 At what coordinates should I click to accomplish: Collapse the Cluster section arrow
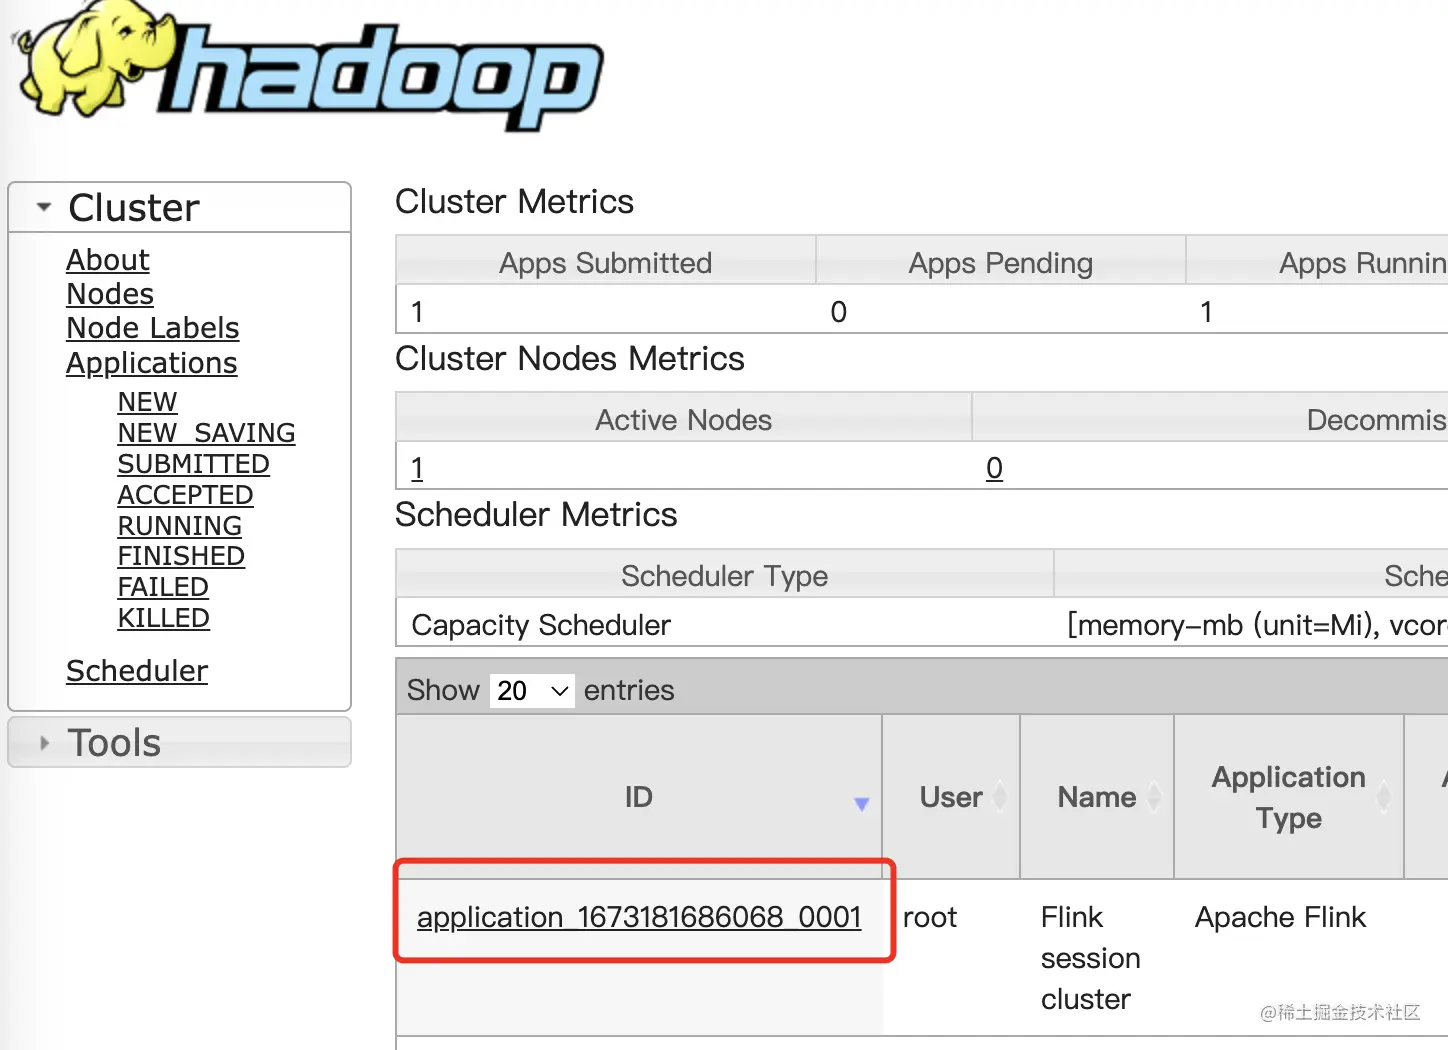(x=43, y=208)
